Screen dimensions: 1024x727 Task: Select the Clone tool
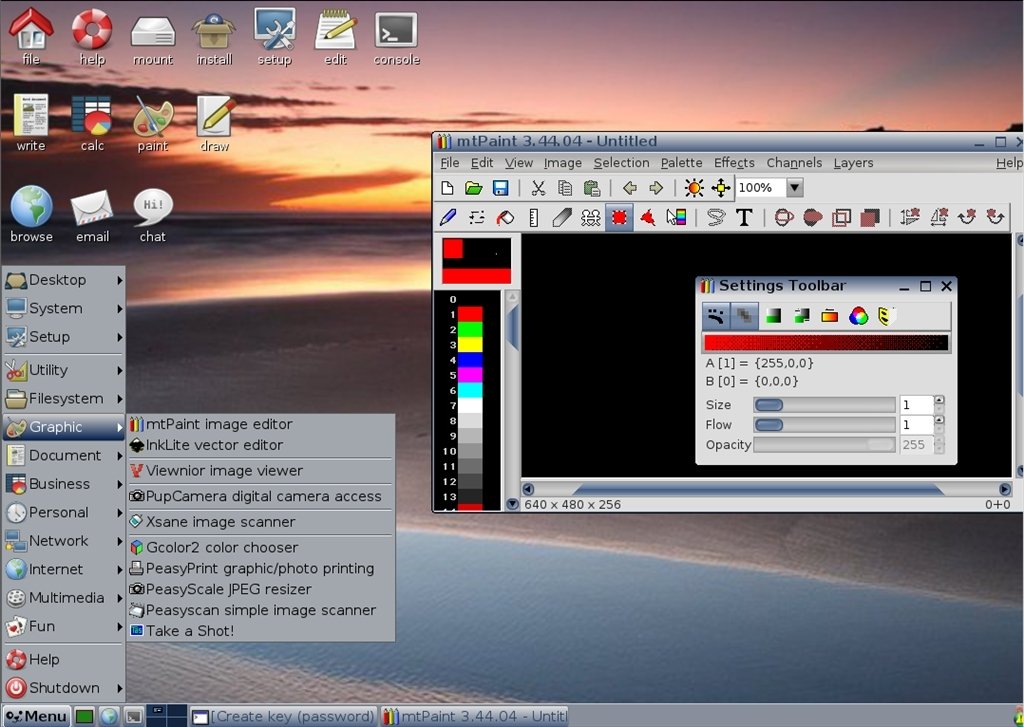[x=590, y=217]
